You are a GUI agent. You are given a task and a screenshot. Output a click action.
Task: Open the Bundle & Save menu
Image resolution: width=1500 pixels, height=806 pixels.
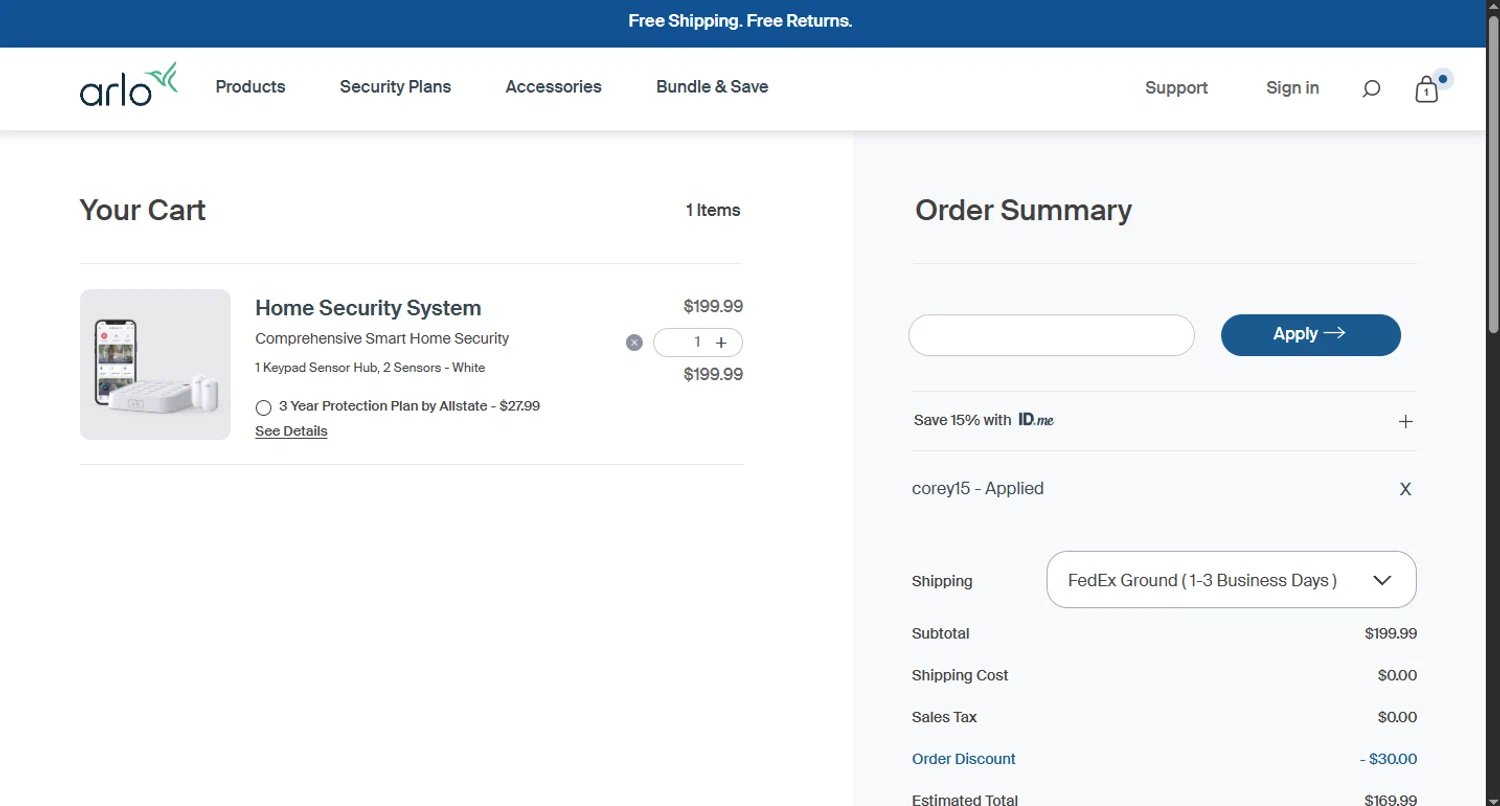click(712, 87)
